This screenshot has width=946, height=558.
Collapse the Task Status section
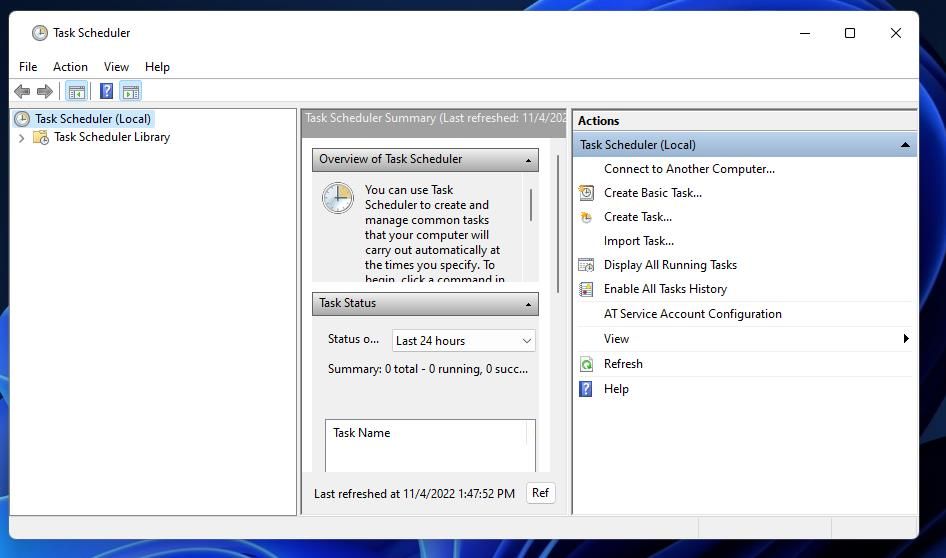coord(529,304)
